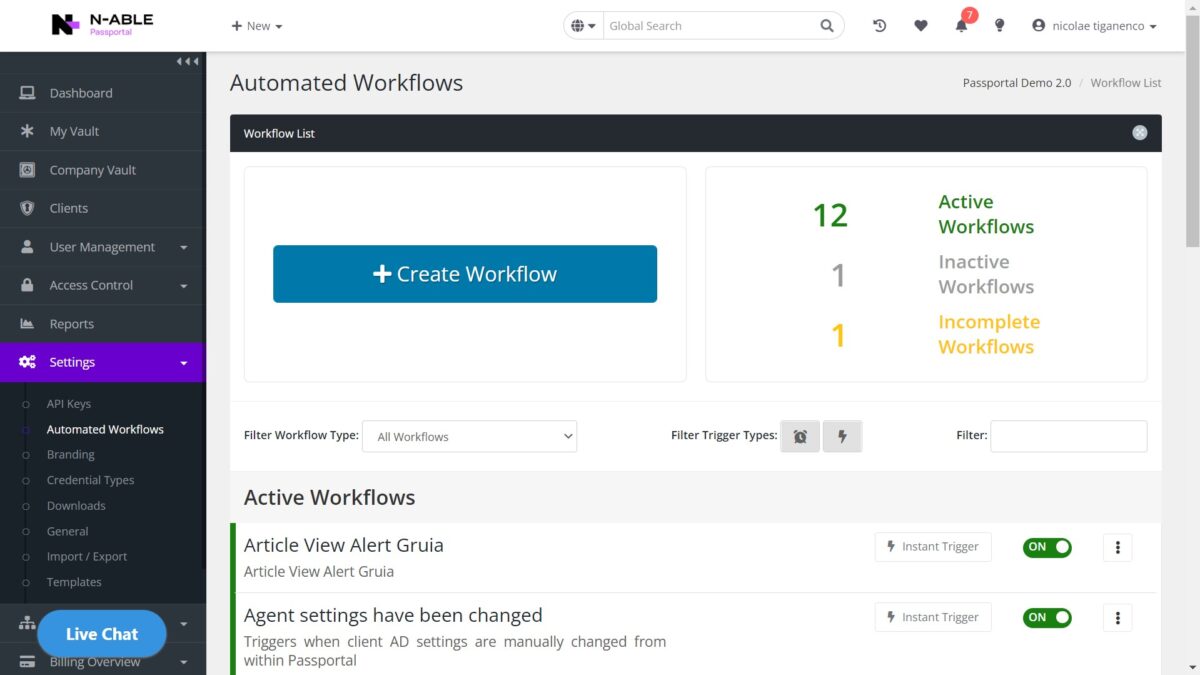Image resolution: width=1200 pixels, height=675 pixels.
Task: Open Branding settings
Action: [70, 454]
